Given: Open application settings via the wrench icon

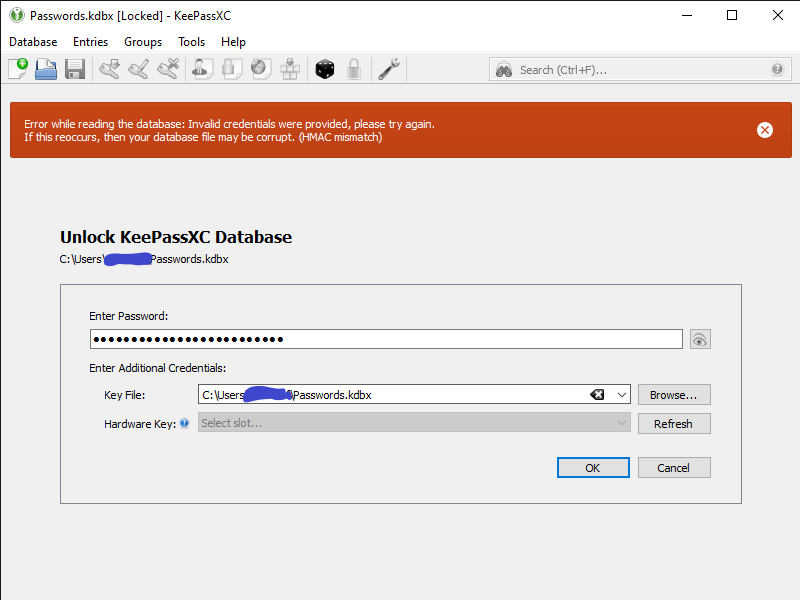Looking at the screenshot, I should [x=390, y=68].
